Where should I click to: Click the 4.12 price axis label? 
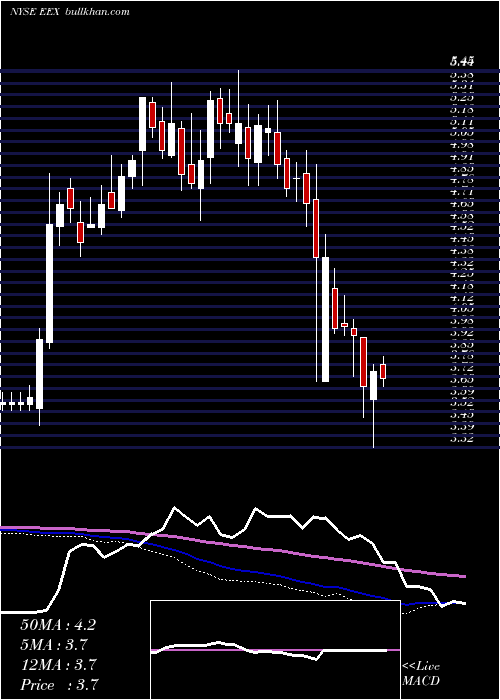(x=462, y=298)
